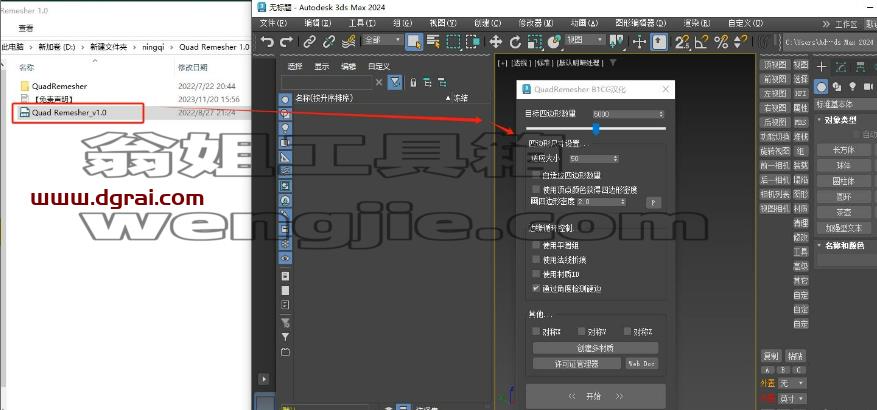Click the Redo arrow in 3ds Max toolbar
Image resolution: width=877 pixels, height=410 pixels.
pyautogui.click(x=286, y=41)
